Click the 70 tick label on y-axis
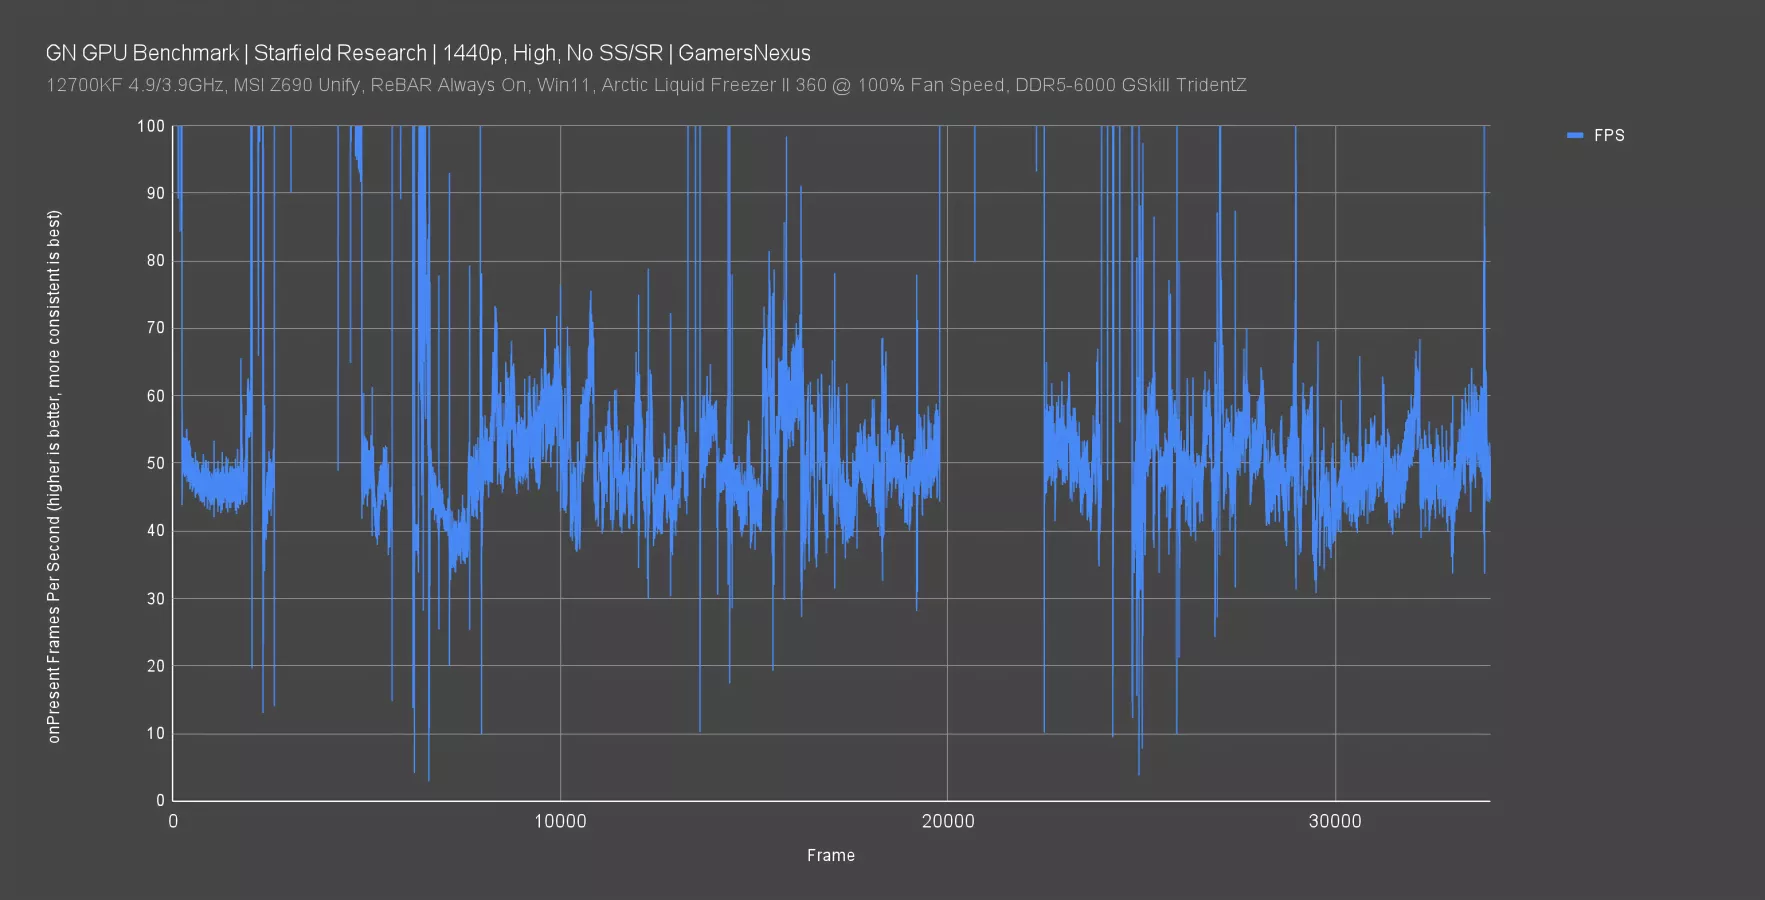Screen dimensions: 1765x900 (x=155, y=328)
